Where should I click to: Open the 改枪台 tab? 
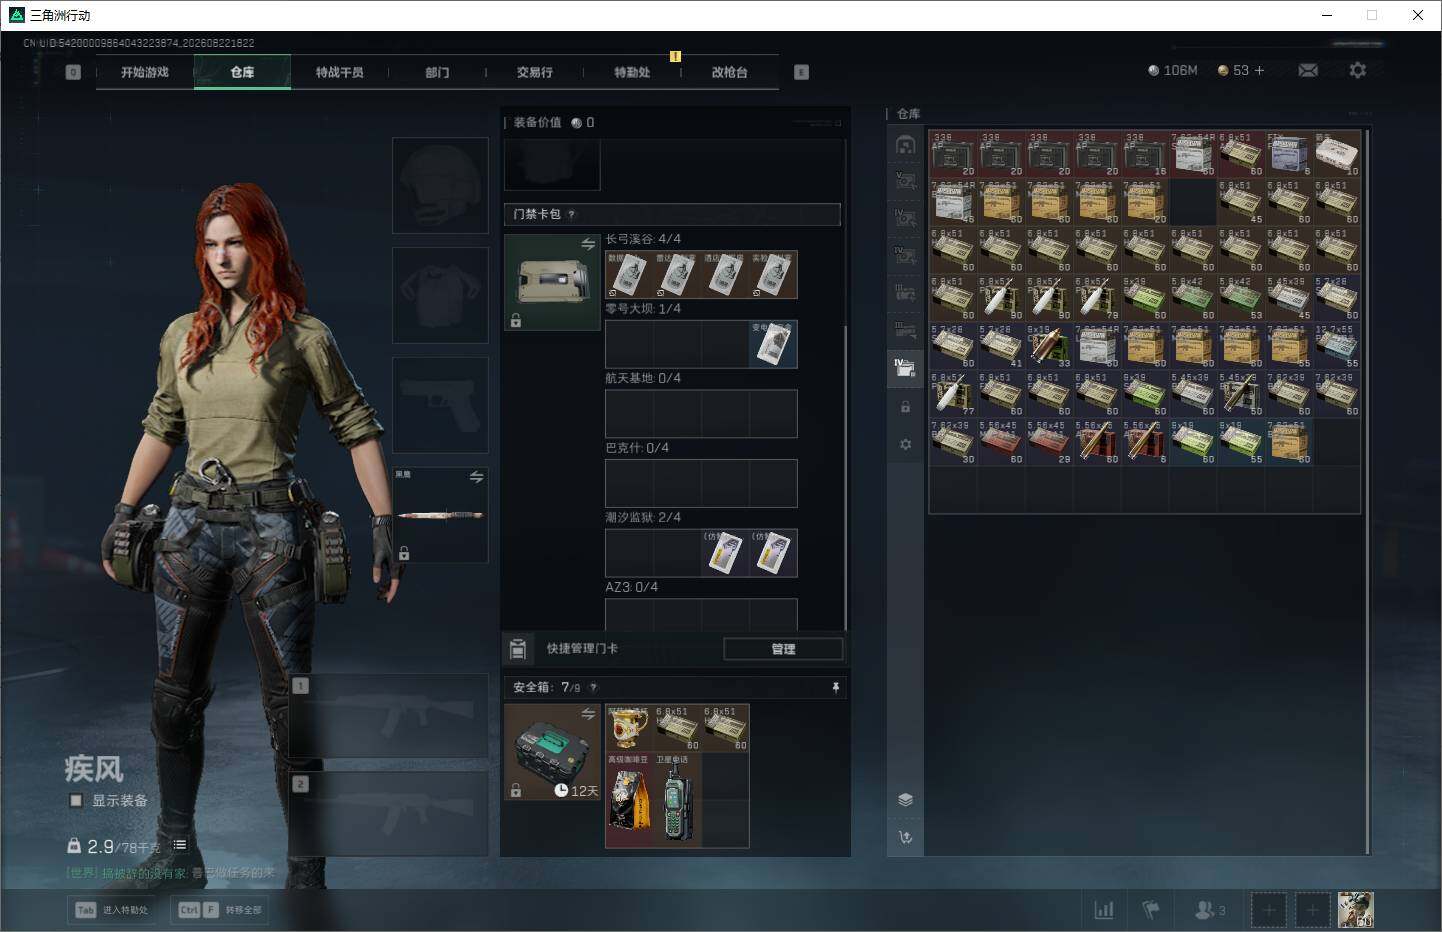[730, 72]
